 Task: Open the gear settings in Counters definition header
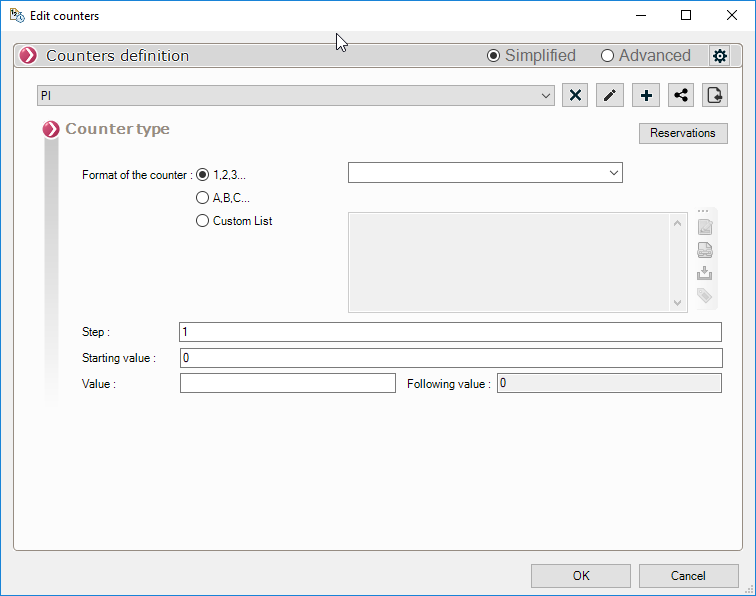pos(719,56)
